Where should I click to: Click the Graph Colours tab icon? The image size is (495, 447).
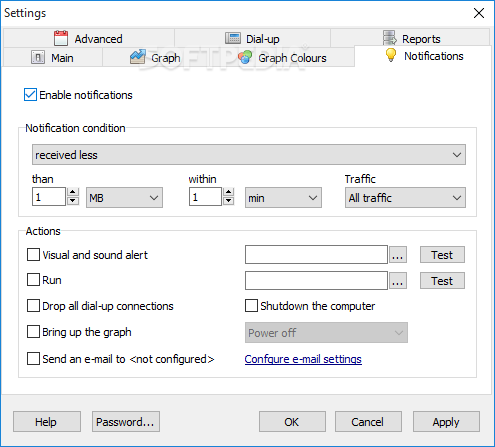[245, 57]
